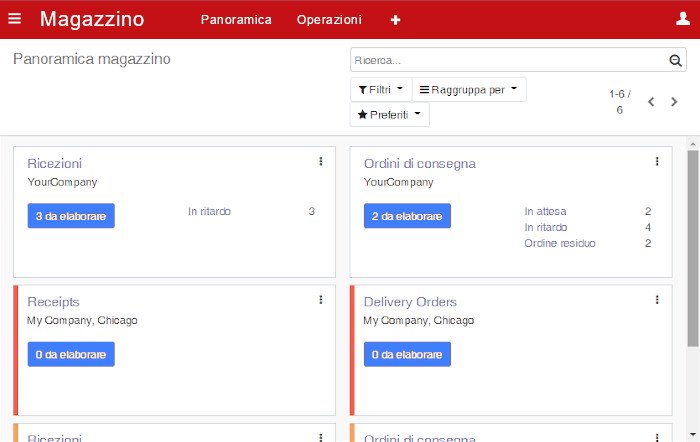Open the Raggruppa per dropdown
700x442 pixels.
[x=469, y=90]
